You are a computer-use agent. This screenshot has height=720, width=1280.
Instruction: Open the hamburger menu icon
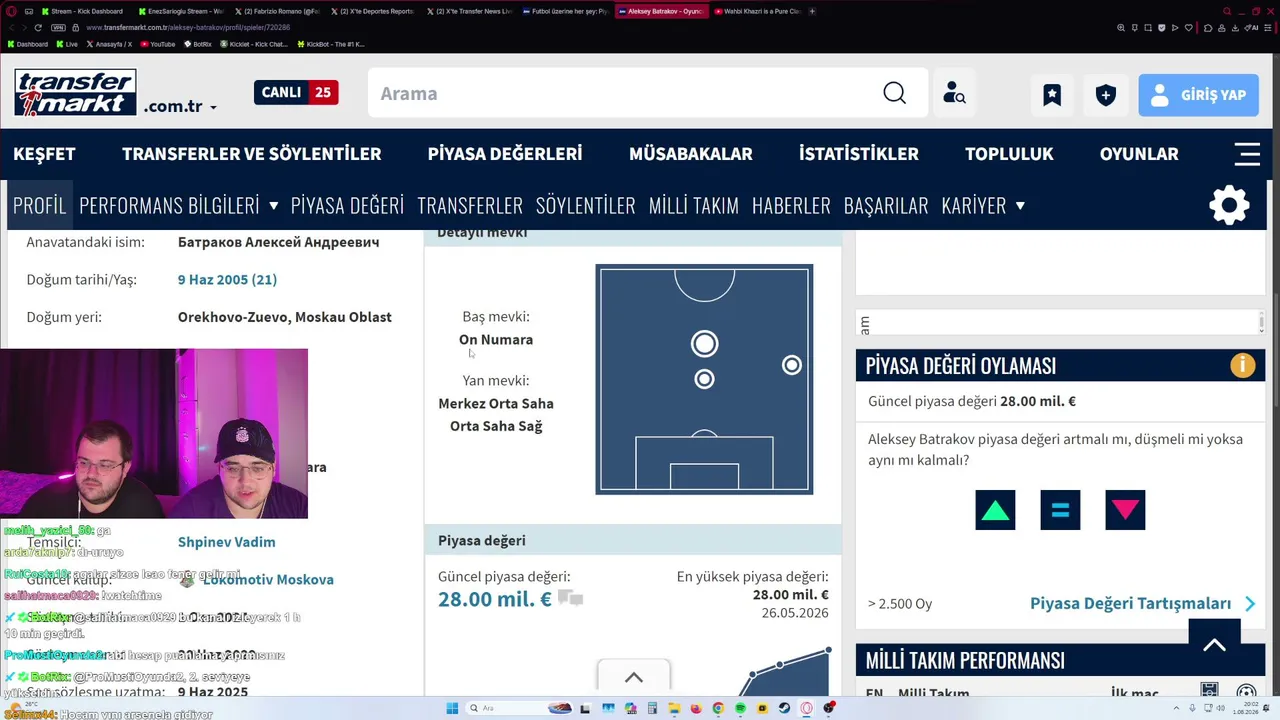[1247, 154]
